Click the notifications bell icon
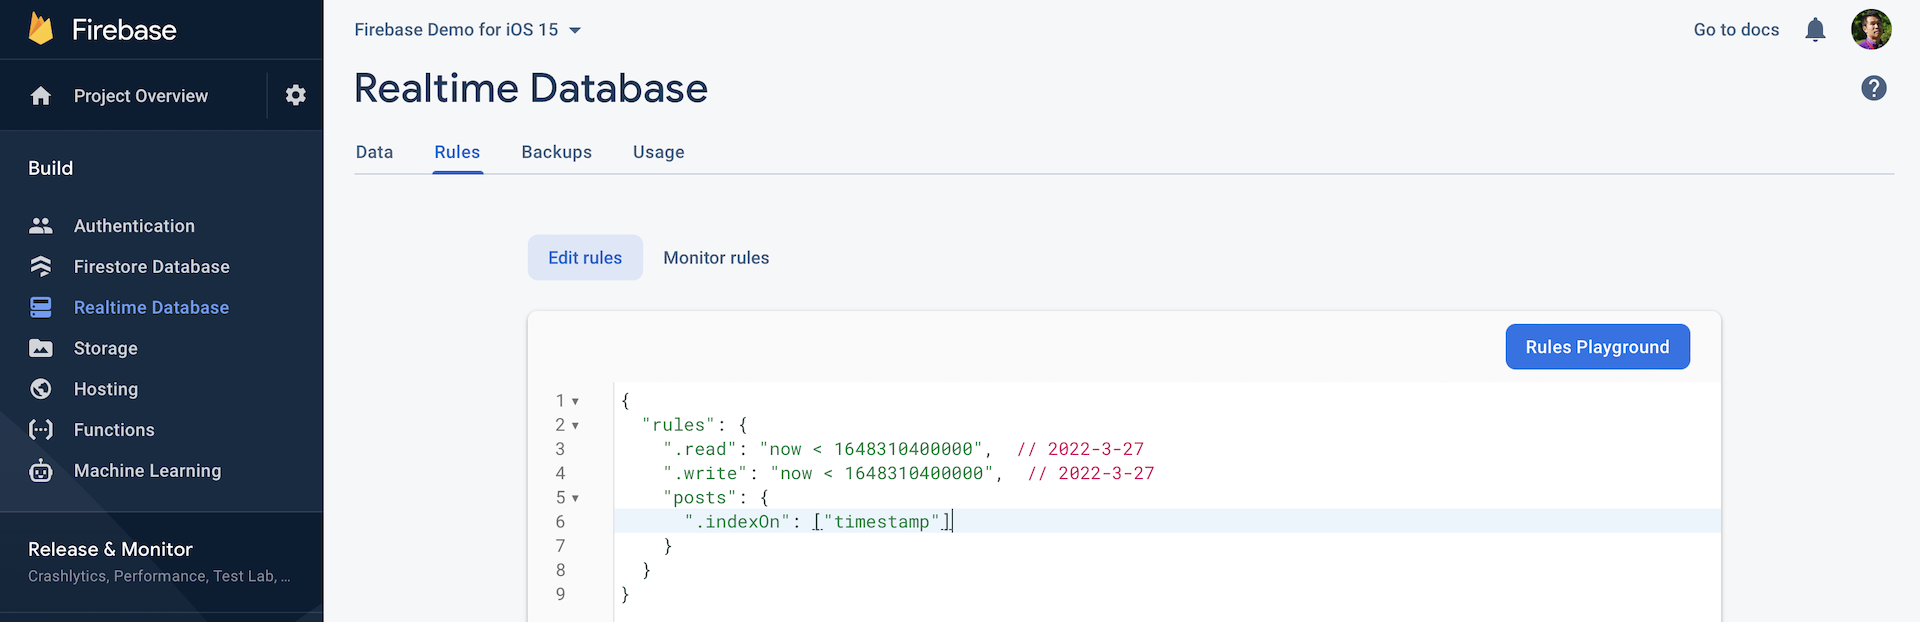Screen dimensions: 1920x622 click(1815, 30)
